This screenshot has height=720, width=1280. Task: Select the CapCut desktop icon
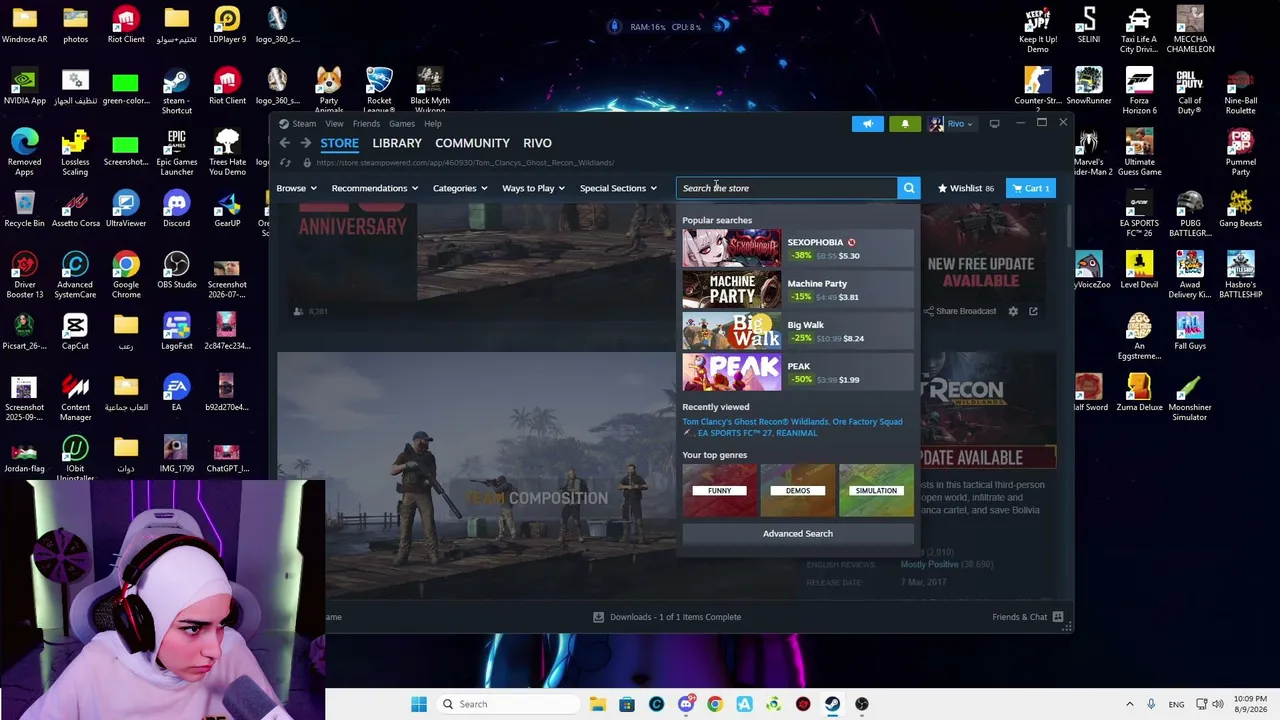coord(75,332)
